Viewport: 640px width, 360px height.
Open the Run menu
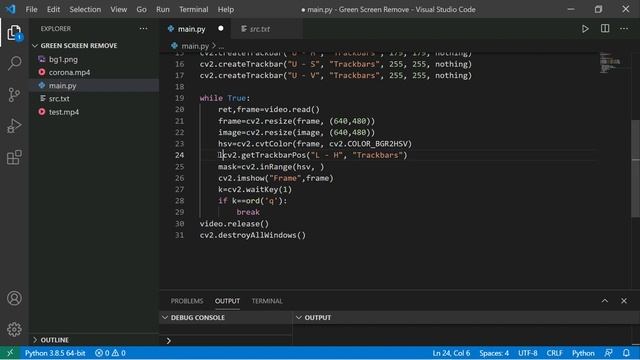pyautogui.click(x=162, y=9)
